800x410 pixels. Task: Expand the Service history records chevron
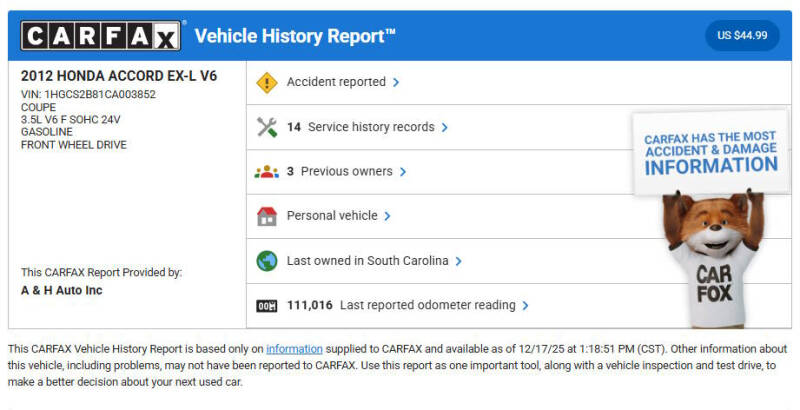coord(444,127)
